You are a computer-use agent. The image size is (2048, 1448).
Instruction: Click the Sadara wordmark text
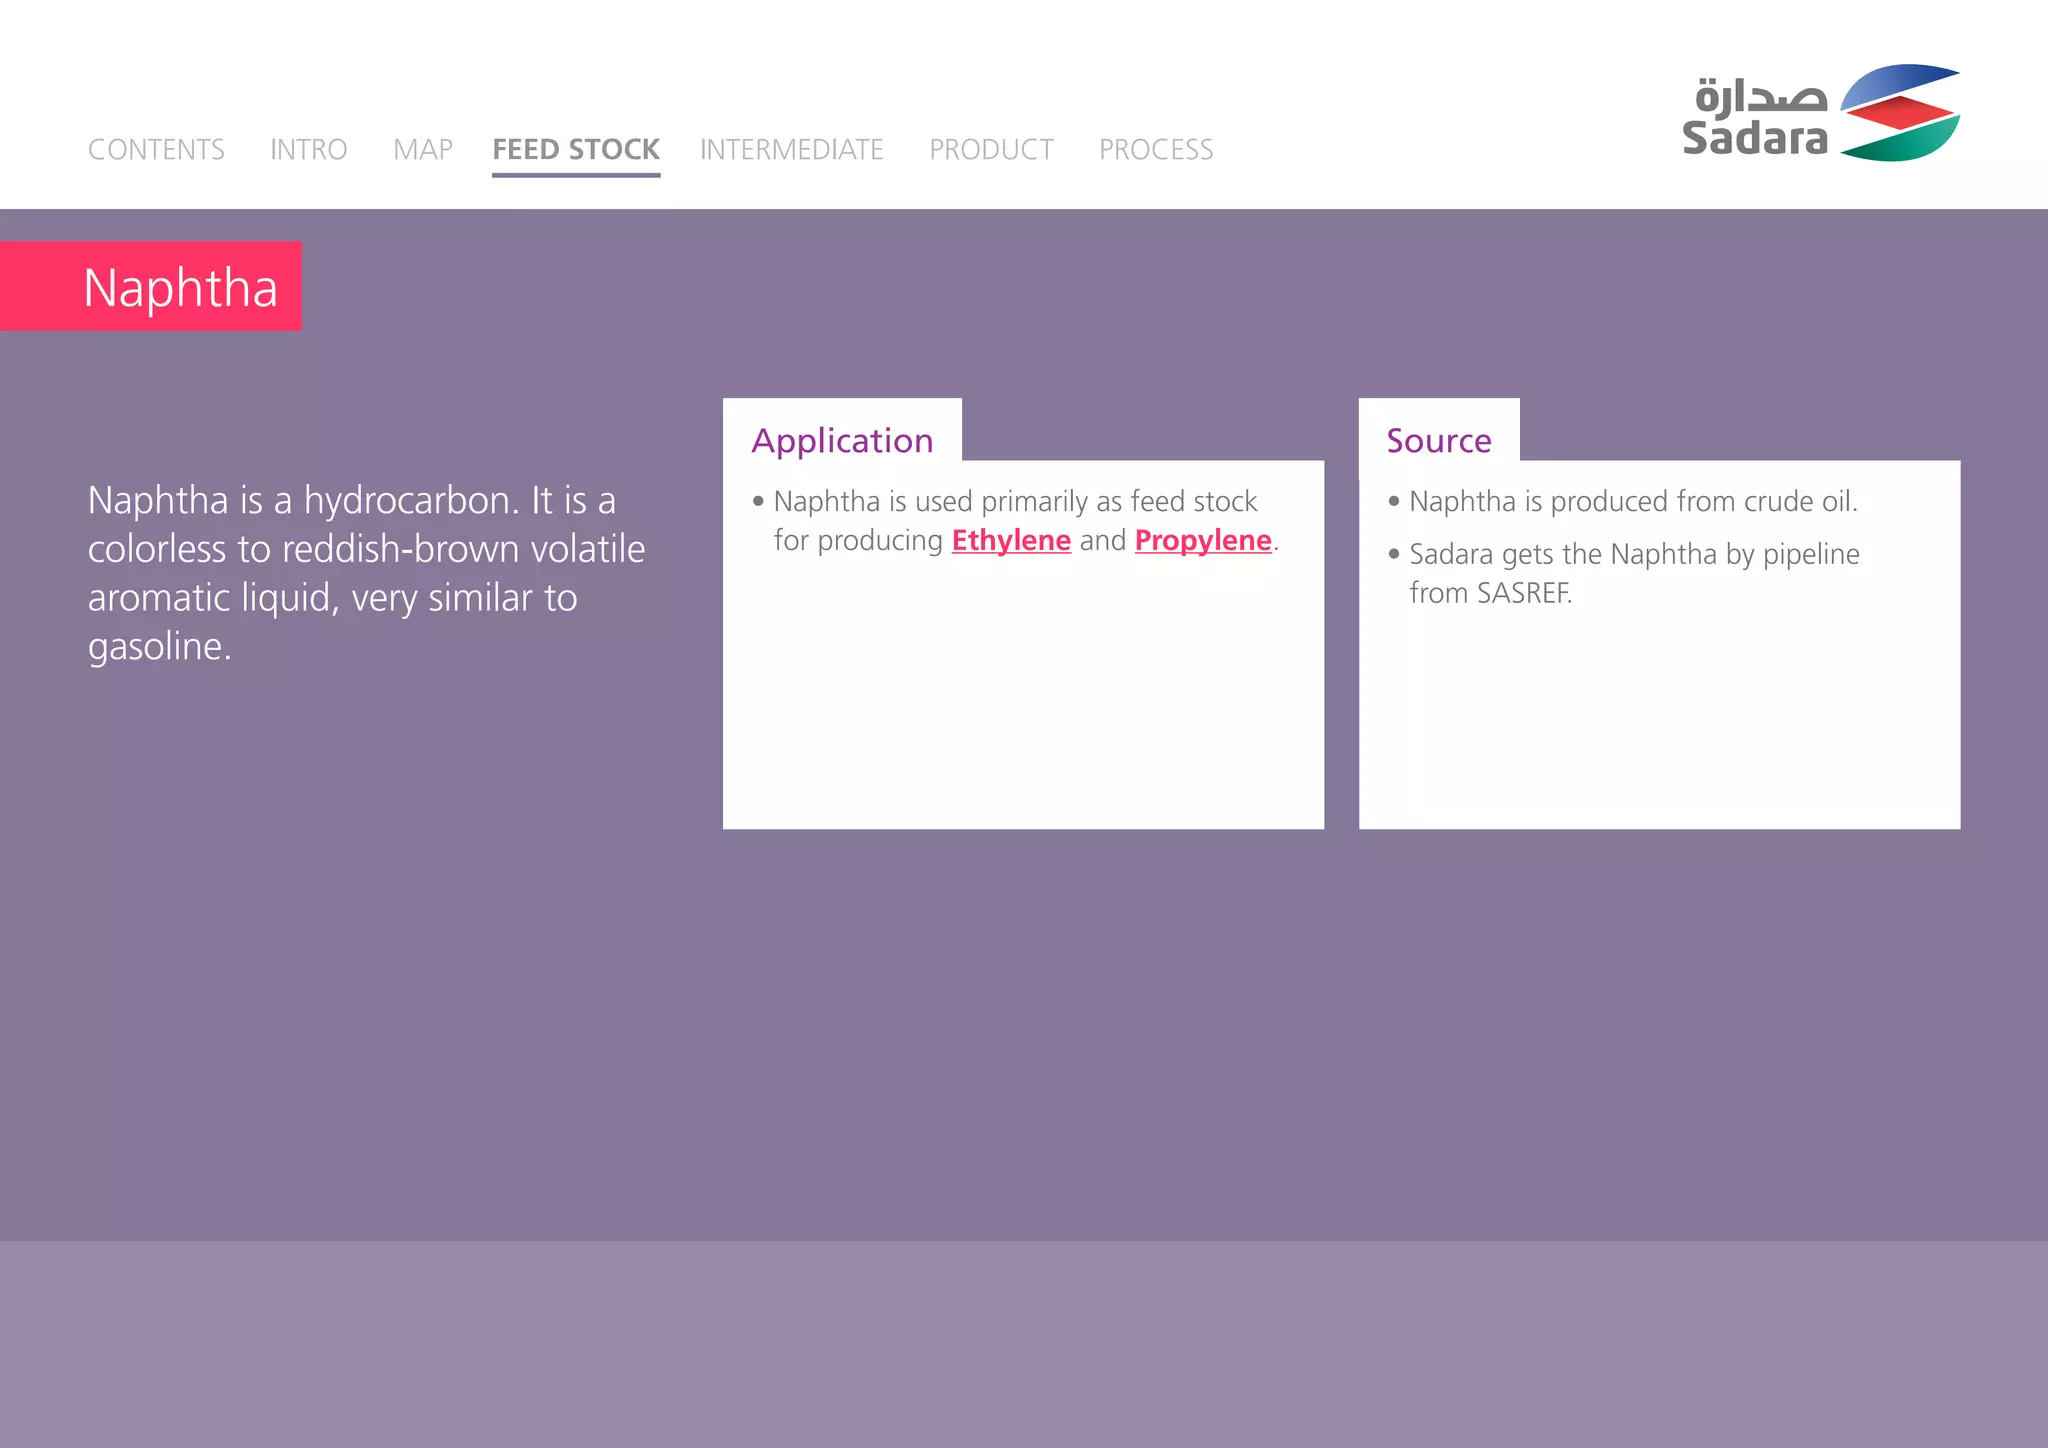(1754, 138)
